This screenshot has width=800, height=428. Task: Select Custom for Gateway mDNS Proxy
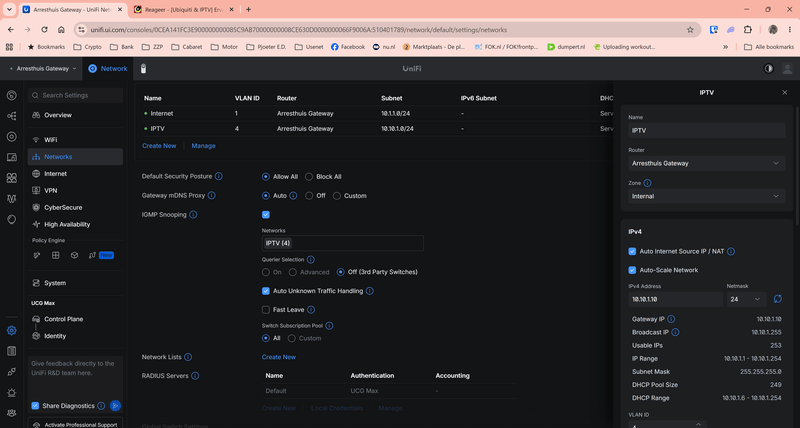click(337, 196)
